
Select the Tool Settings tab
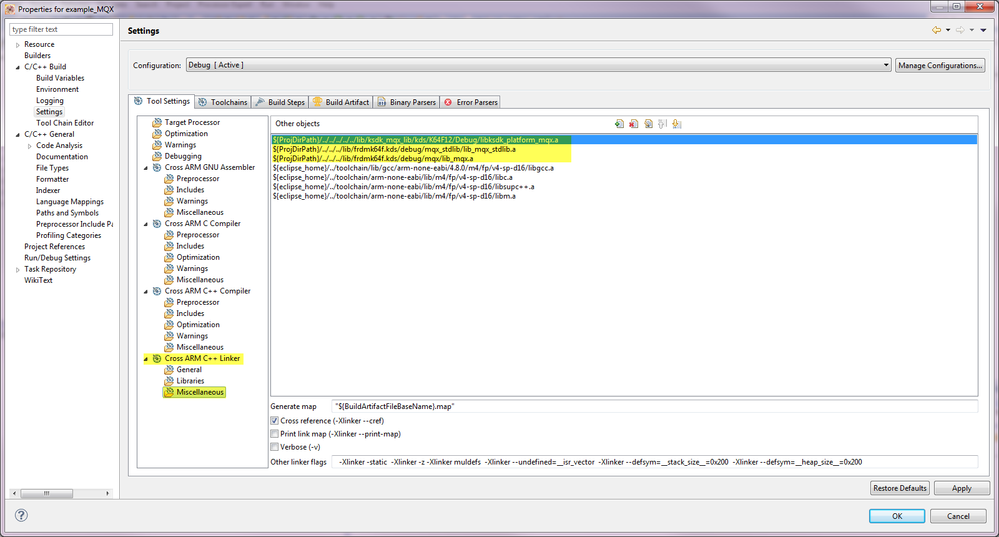[x=161, y=101]
